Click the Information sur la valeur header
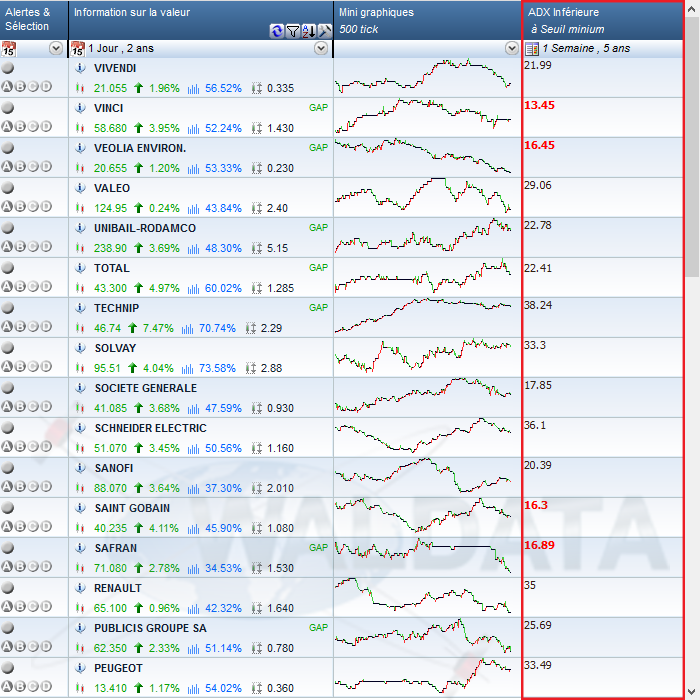 201,20
